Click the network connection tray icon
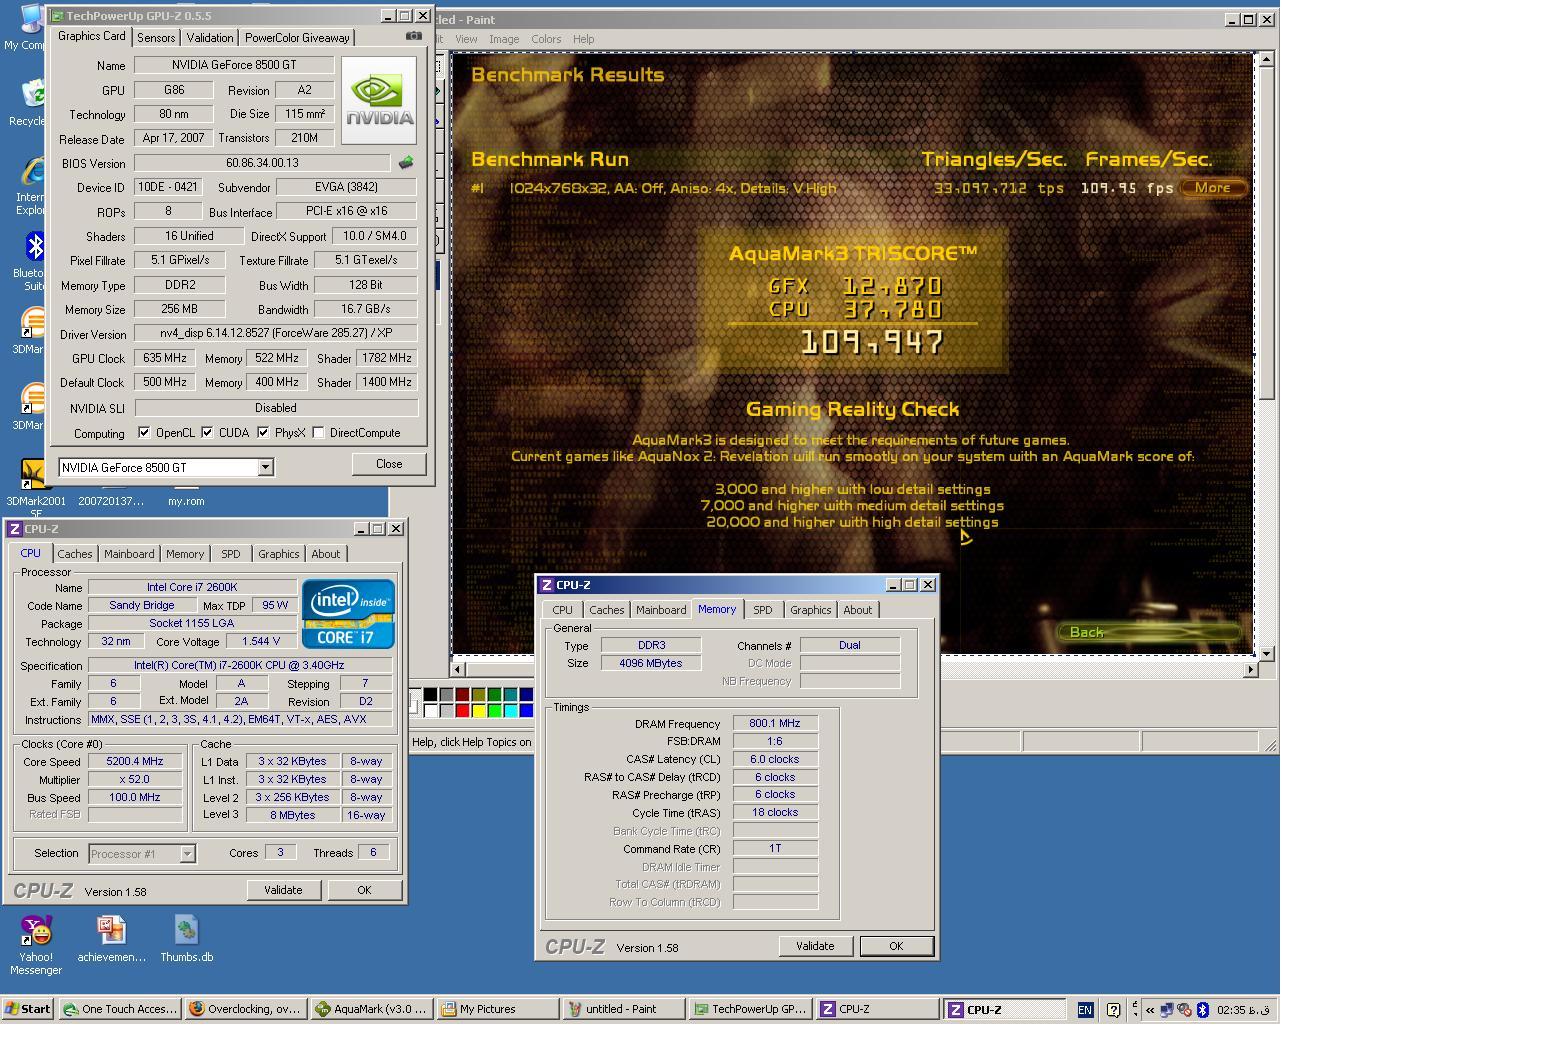Screen dimensions: 1555x1056 pos(1167,1010)
